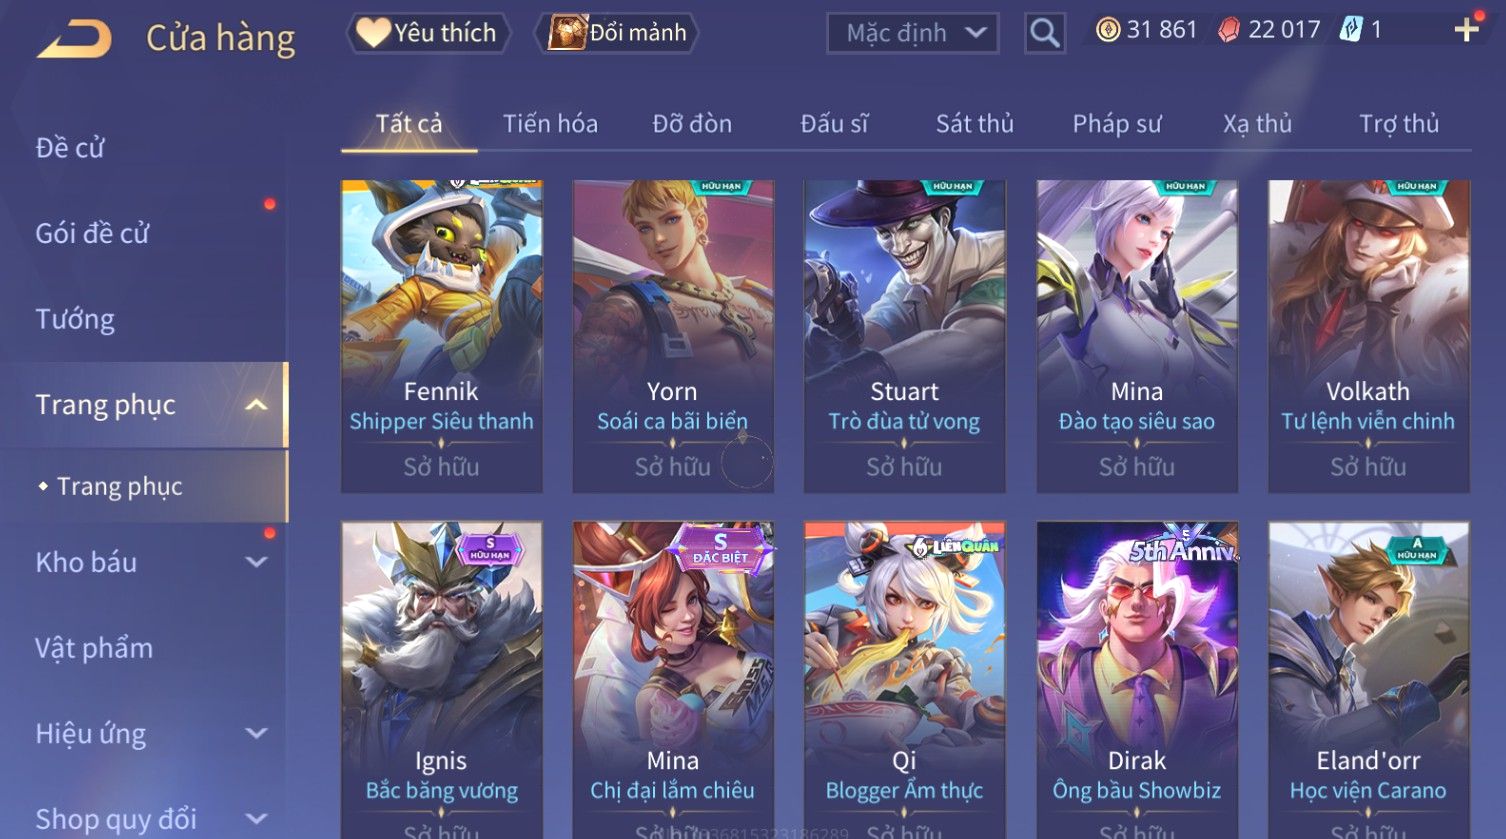Select Fennik Shipper Siêu thanh skin card
This screenshot has height=839, width=1506.
[x=441, y=336]
